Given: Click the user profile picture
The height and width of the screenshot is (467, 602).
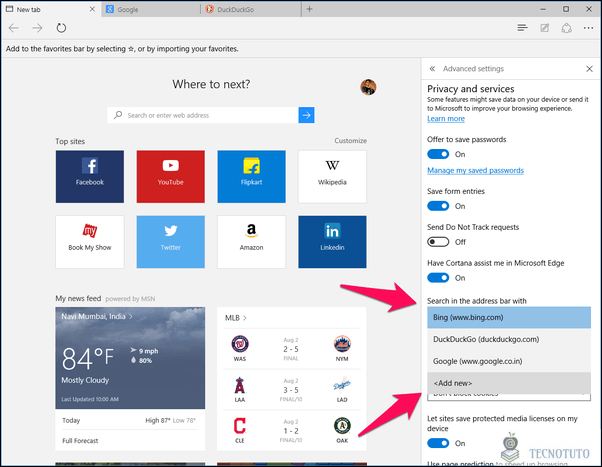Looking at the screenshot, I should (368, 87).
